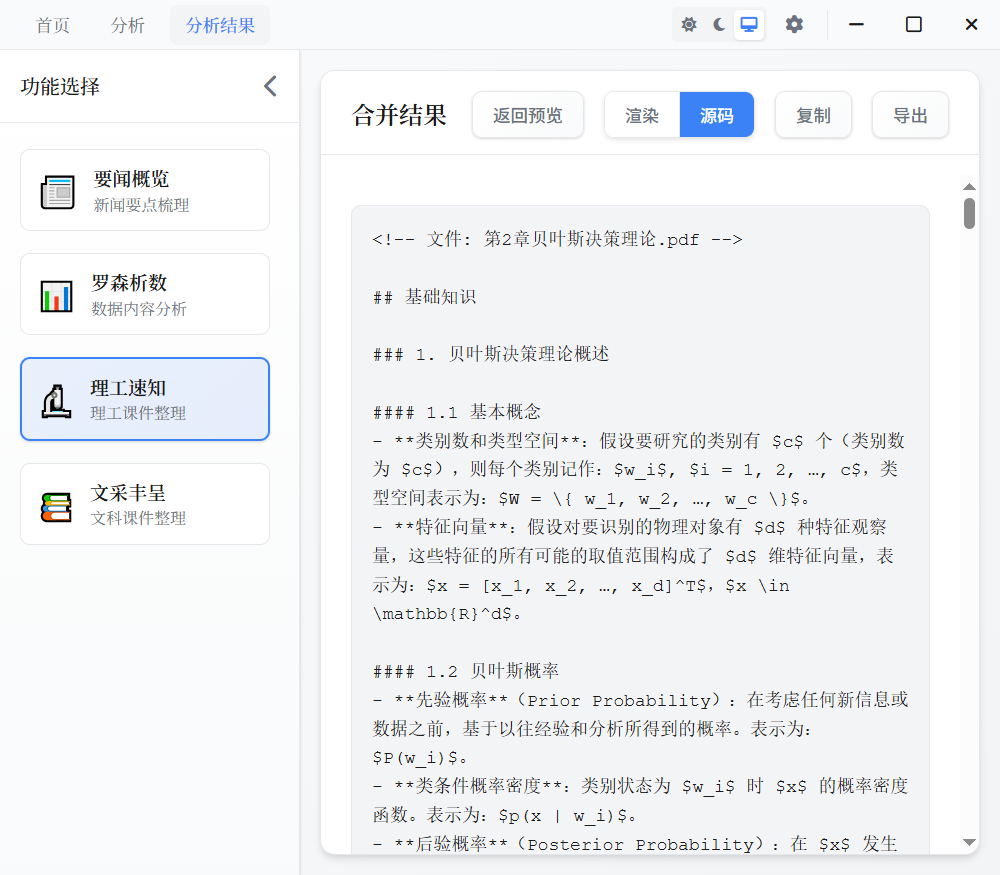Open the 文采丰呈 panel entry
This screenshot has width=1000, height=875.
click(x=145, y=503)
